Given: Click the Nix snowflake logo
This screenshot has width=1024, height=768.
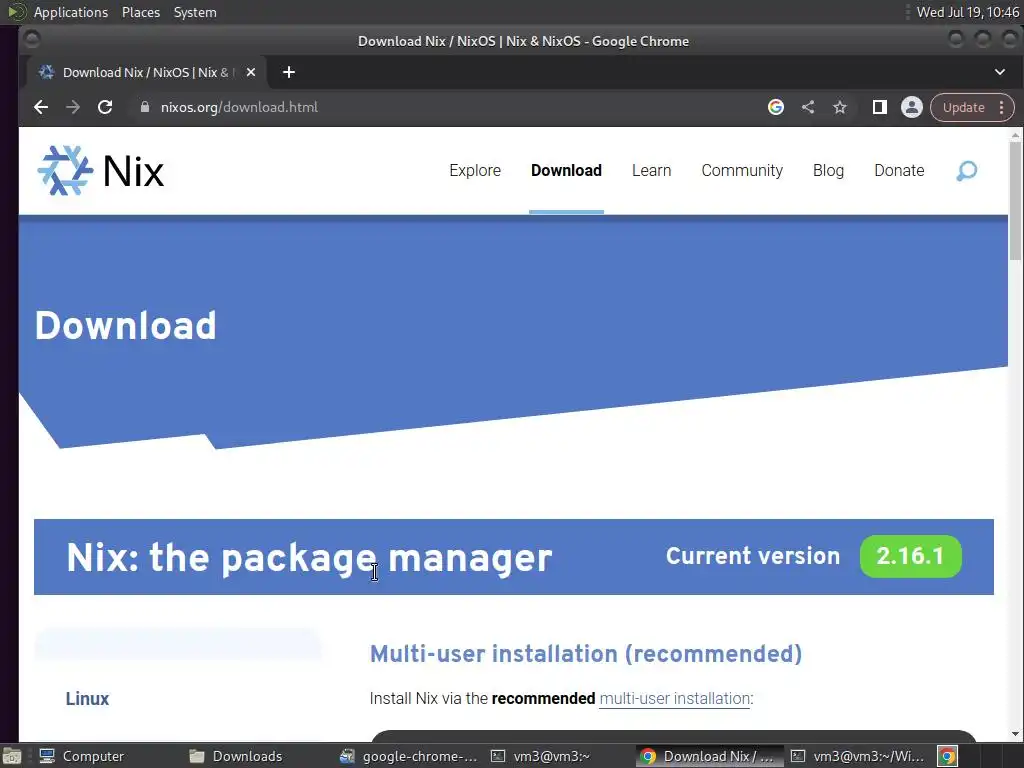Looking at the screenshot, I should click(x=65, y=170).
